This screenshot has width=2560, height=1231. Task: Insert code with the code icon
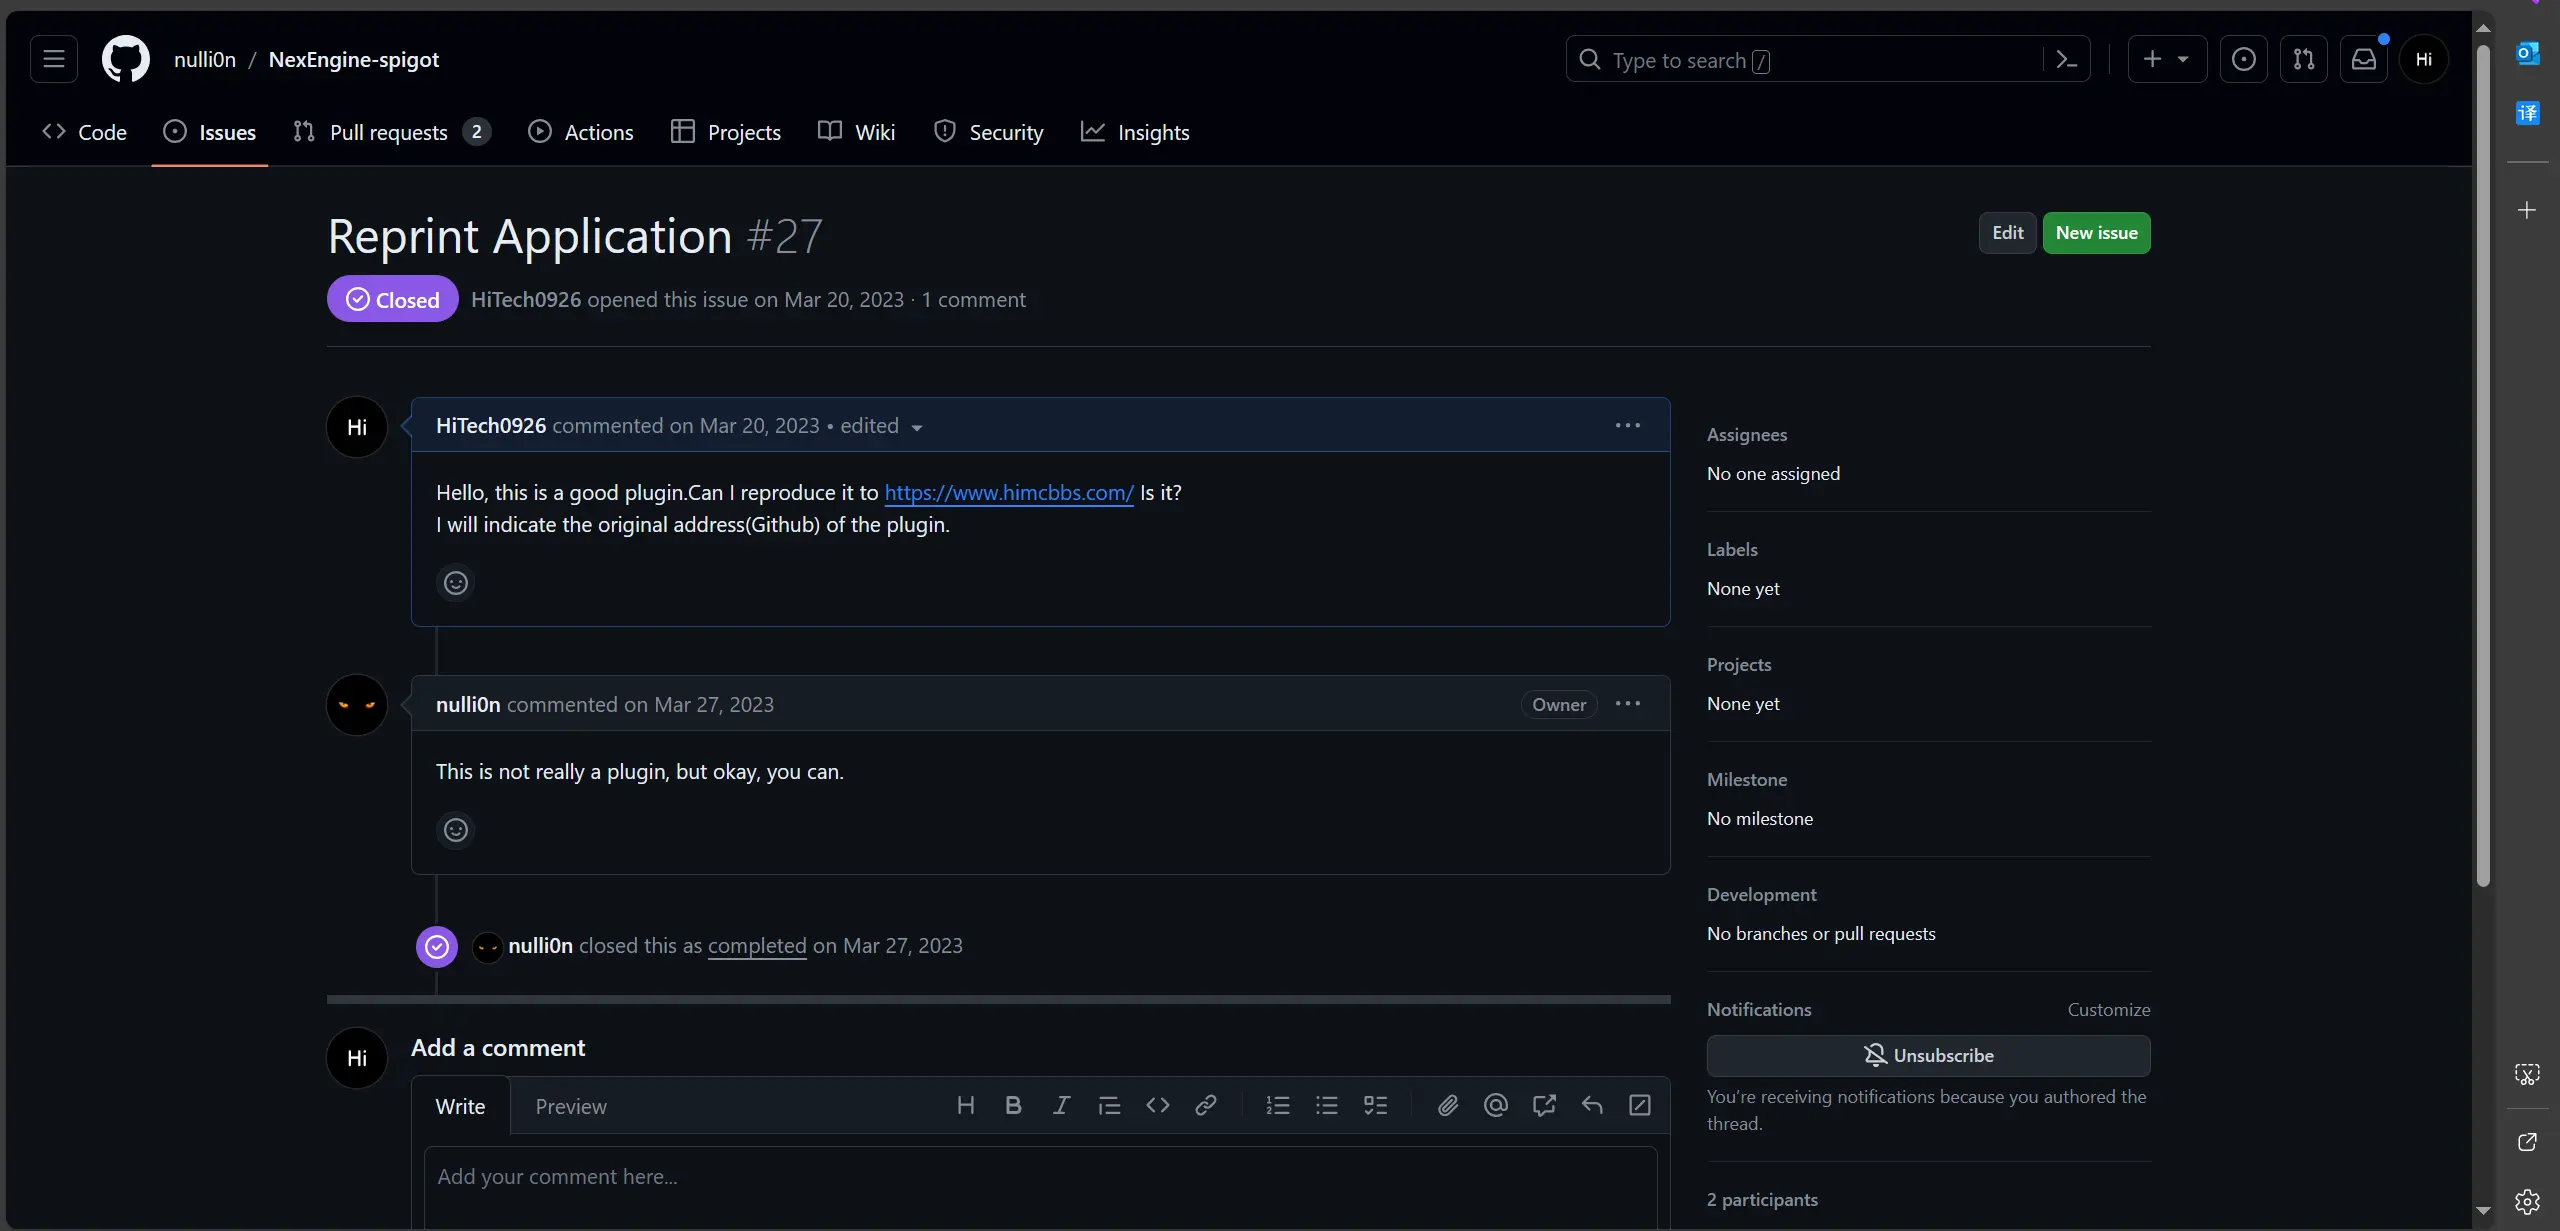click(1158, 1105)
